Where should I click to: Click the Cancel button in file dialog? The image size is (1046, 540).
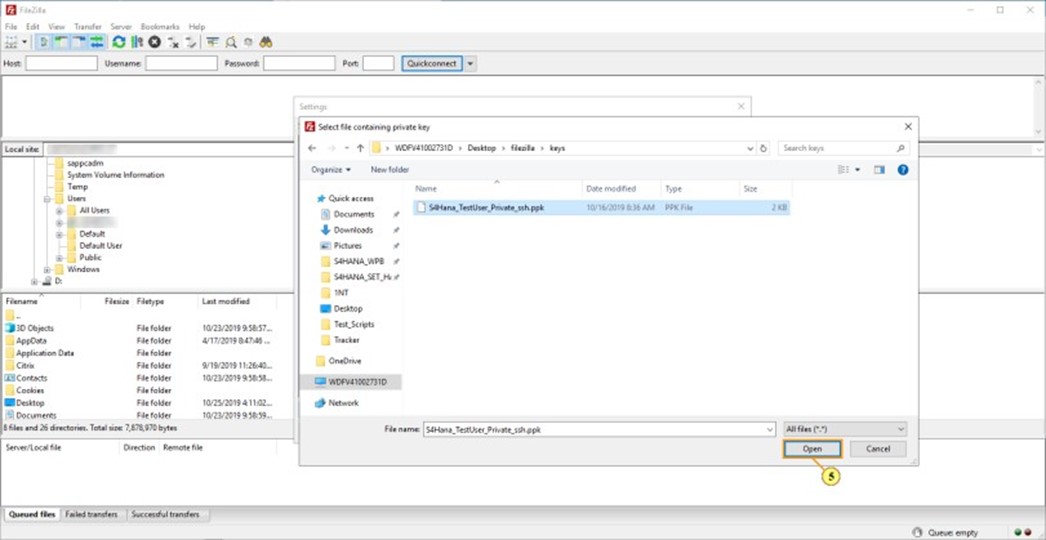tap(877, 449)
